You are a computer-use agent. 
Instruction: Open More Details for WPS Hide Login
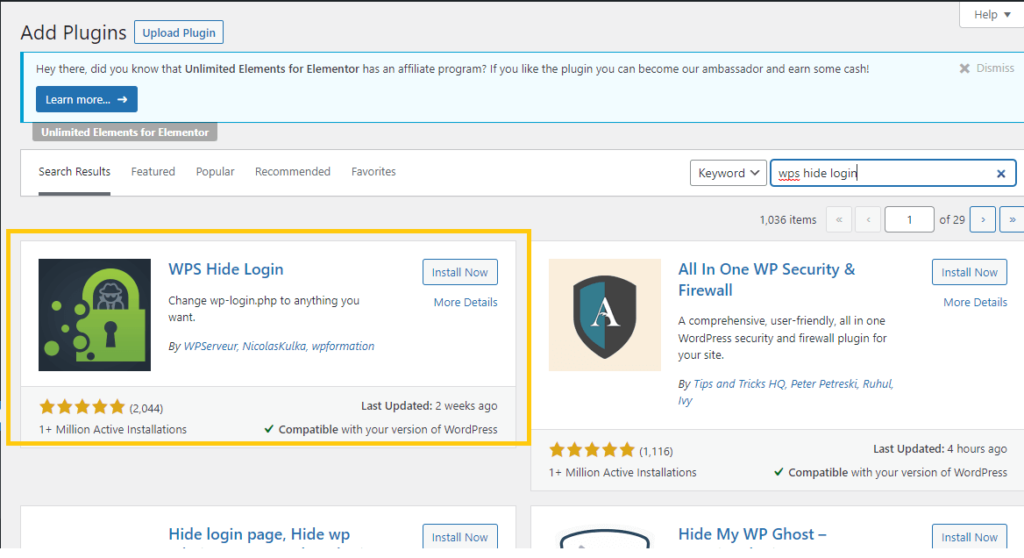click(x=466, y=303)
